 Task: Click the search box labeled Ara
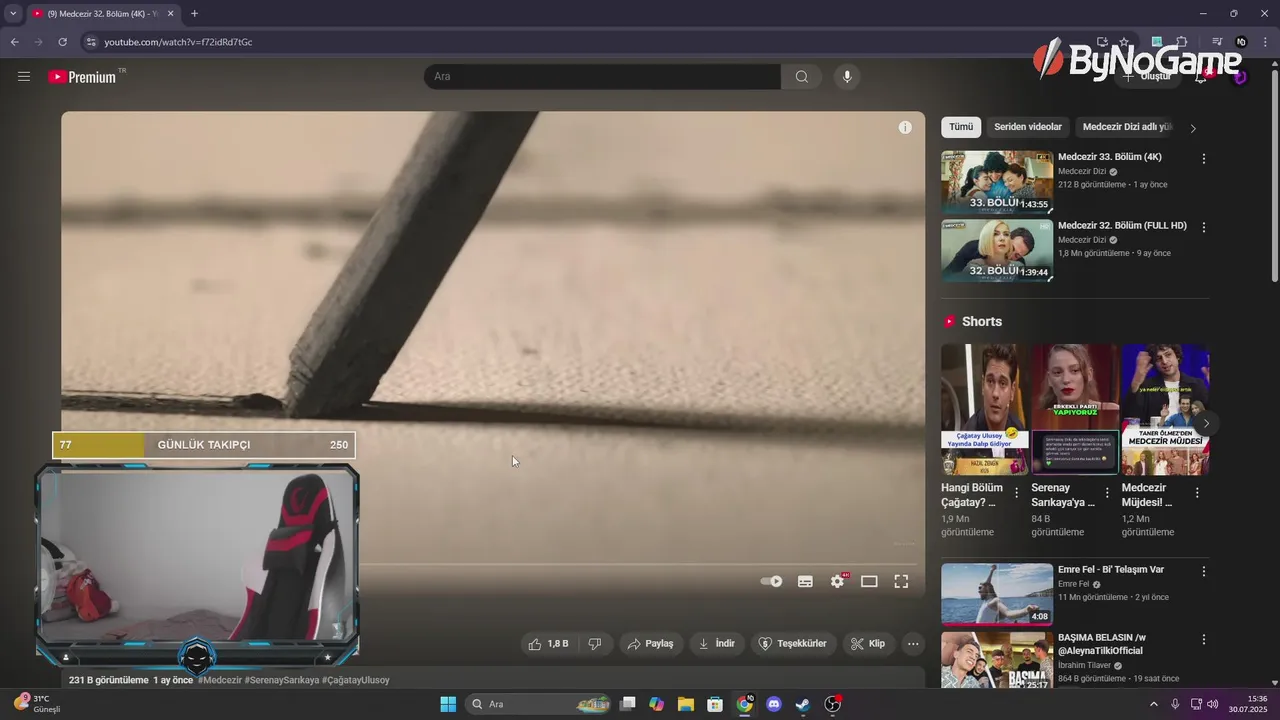click(x=603, y=77)
